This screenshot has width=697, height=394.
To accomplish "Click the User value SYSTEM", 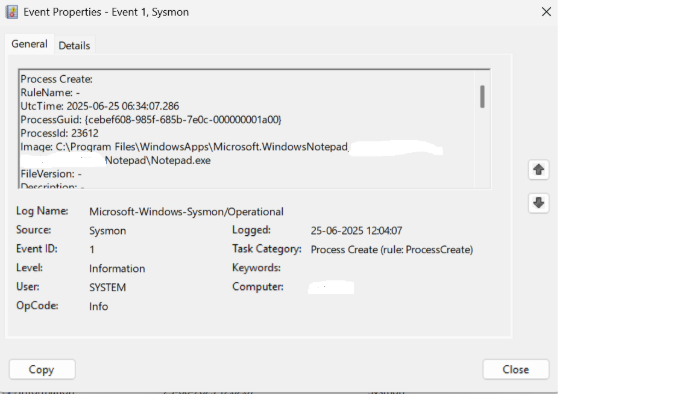I will pos(108,288).
